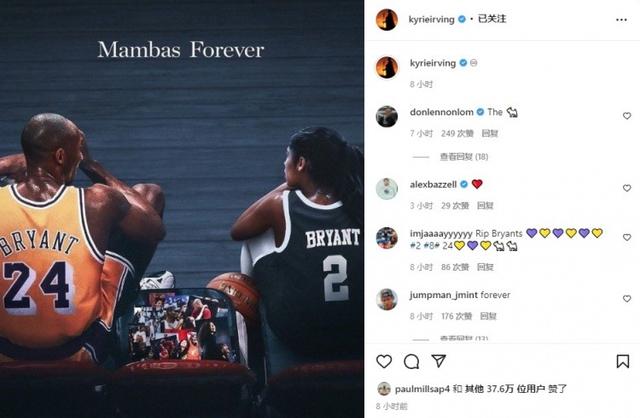Like imjaaaayyyyyy's comment with heart
Viewport: 640px width, 418px height.
pyautogui.click(x=627, y=237)
